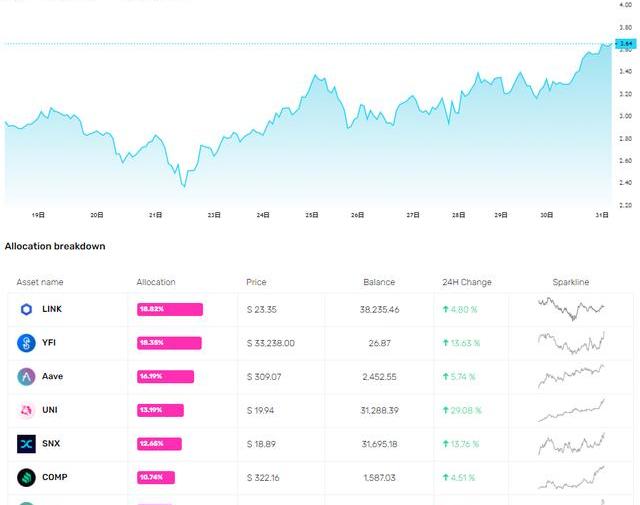The image size is (640, 505).
Task: Click the 3.64 current price label
Action: 626,44
